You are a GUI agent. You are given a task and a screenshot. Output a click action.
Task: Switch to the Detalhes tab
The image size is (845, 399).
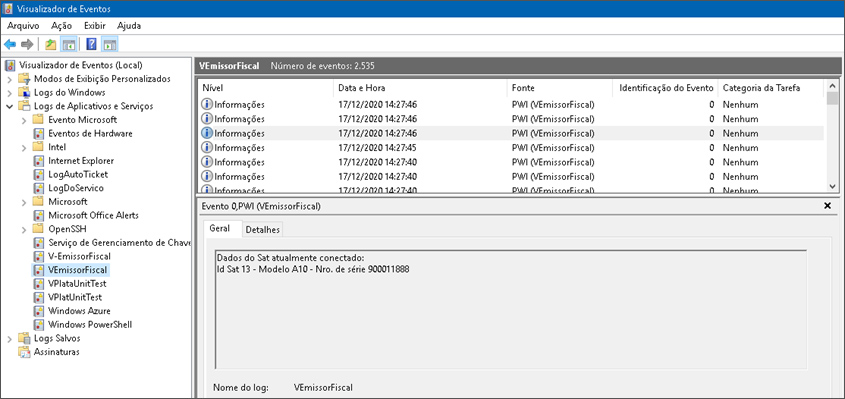262,230
